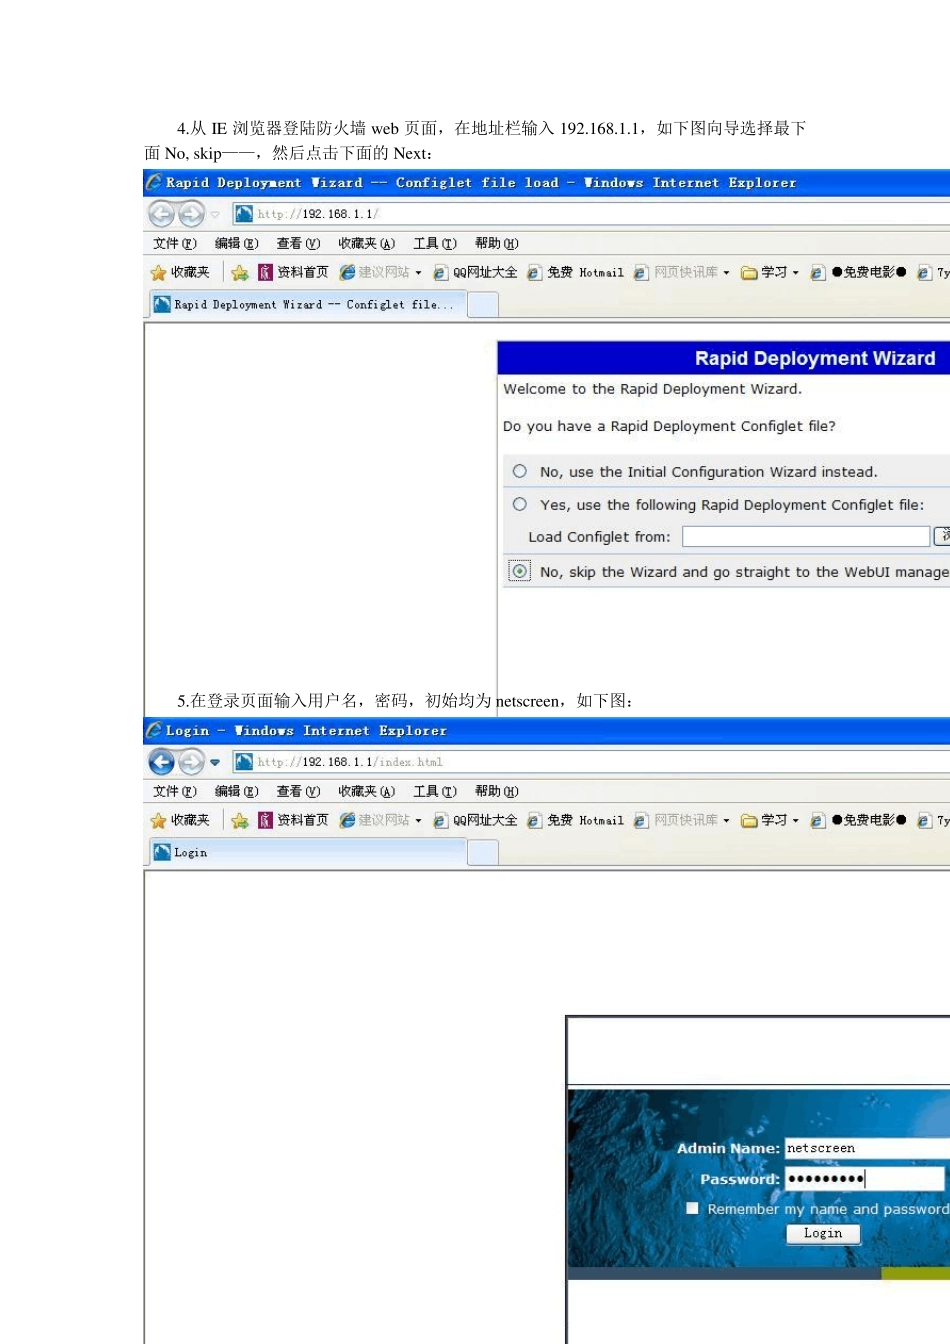This screenshot has width=950, height=1344.
Task: Open history dropdown beside Forward arrow in Wizard window
Action: coord(215,214)
